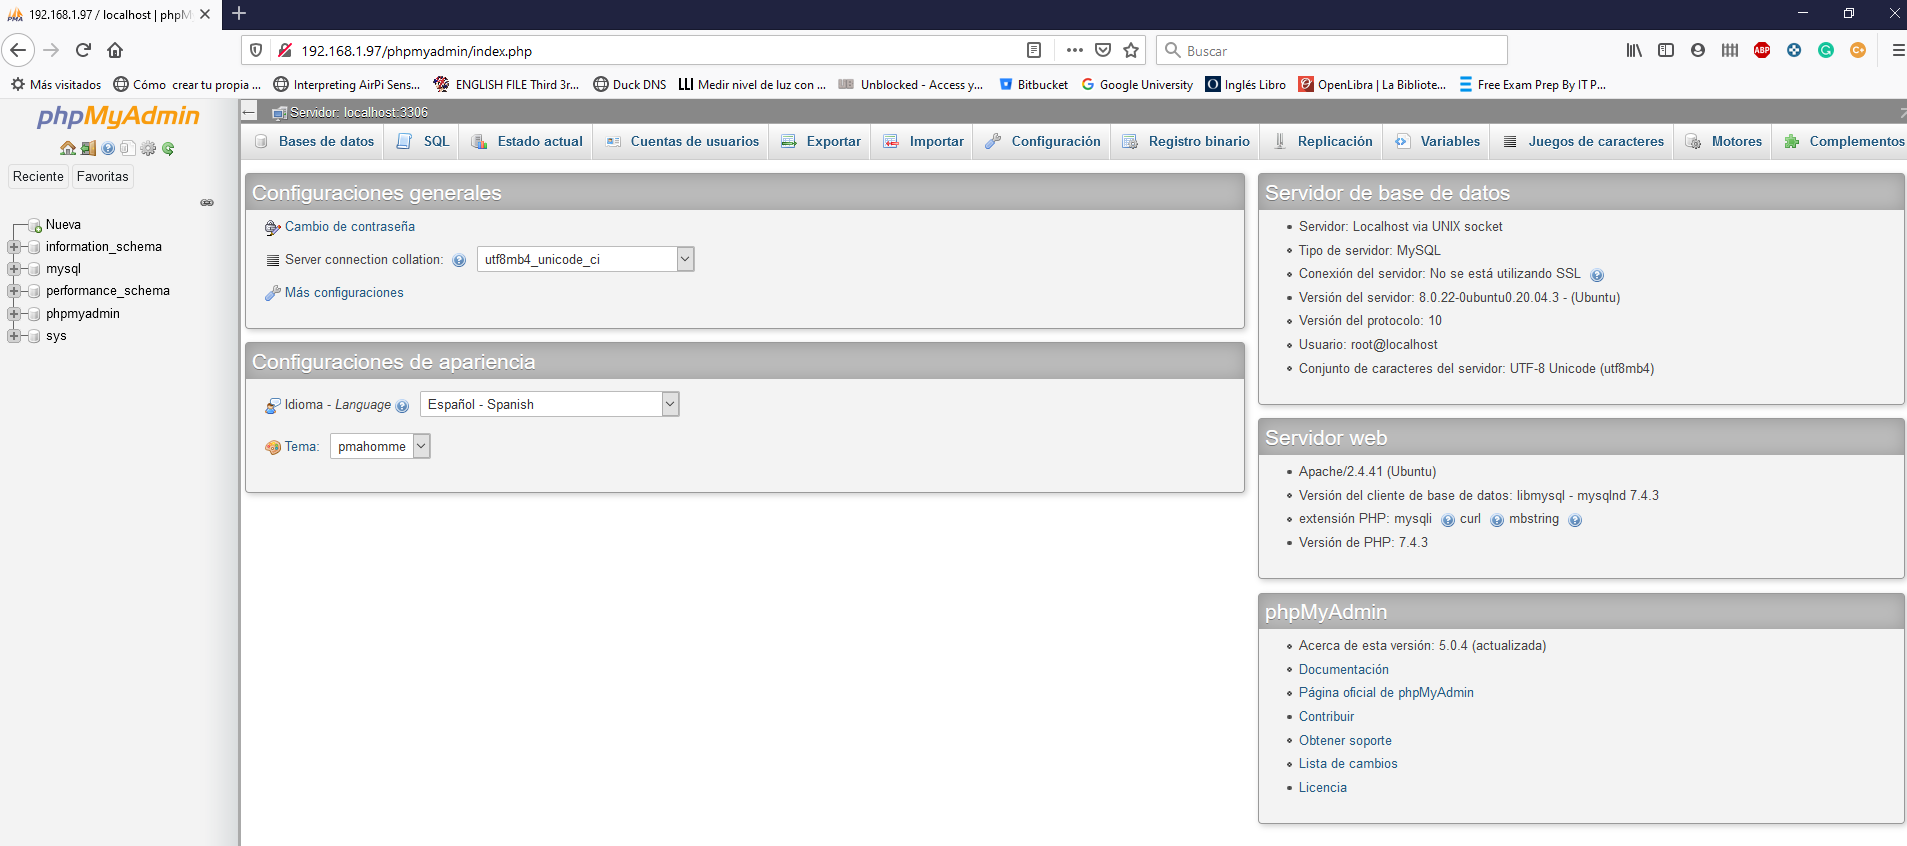Click help icon beside SSL connection info
The image size is (1907, 846).
tap(1597, 275)
